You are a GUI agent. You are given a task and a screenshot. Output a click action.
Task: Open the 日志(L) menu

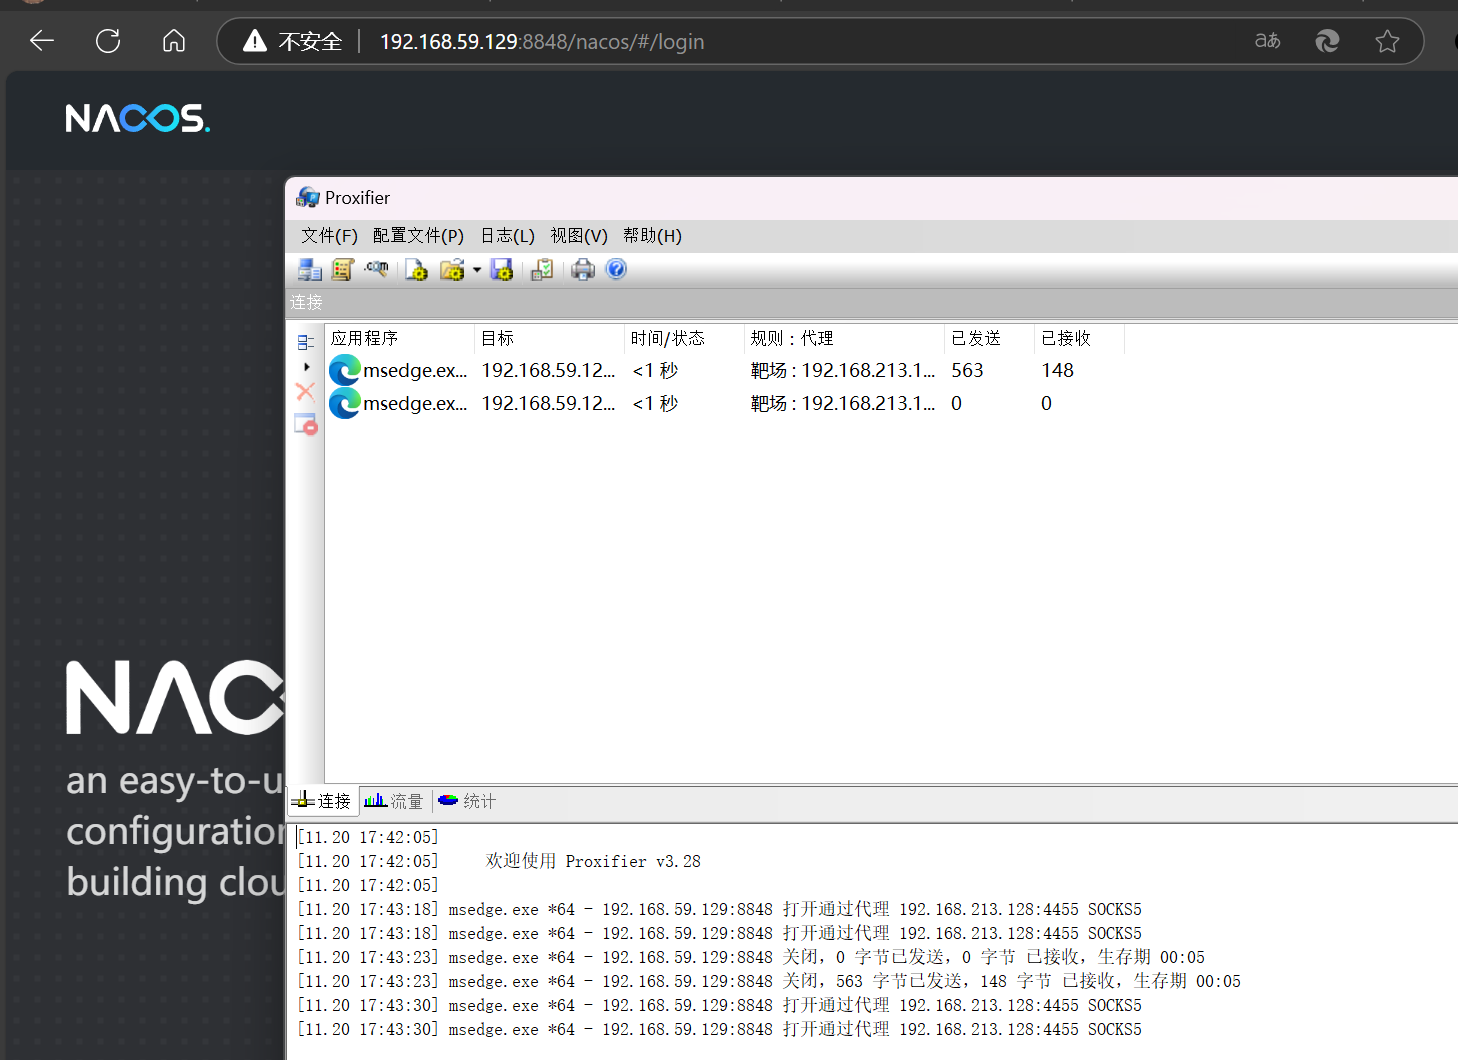tap(507, 236)
